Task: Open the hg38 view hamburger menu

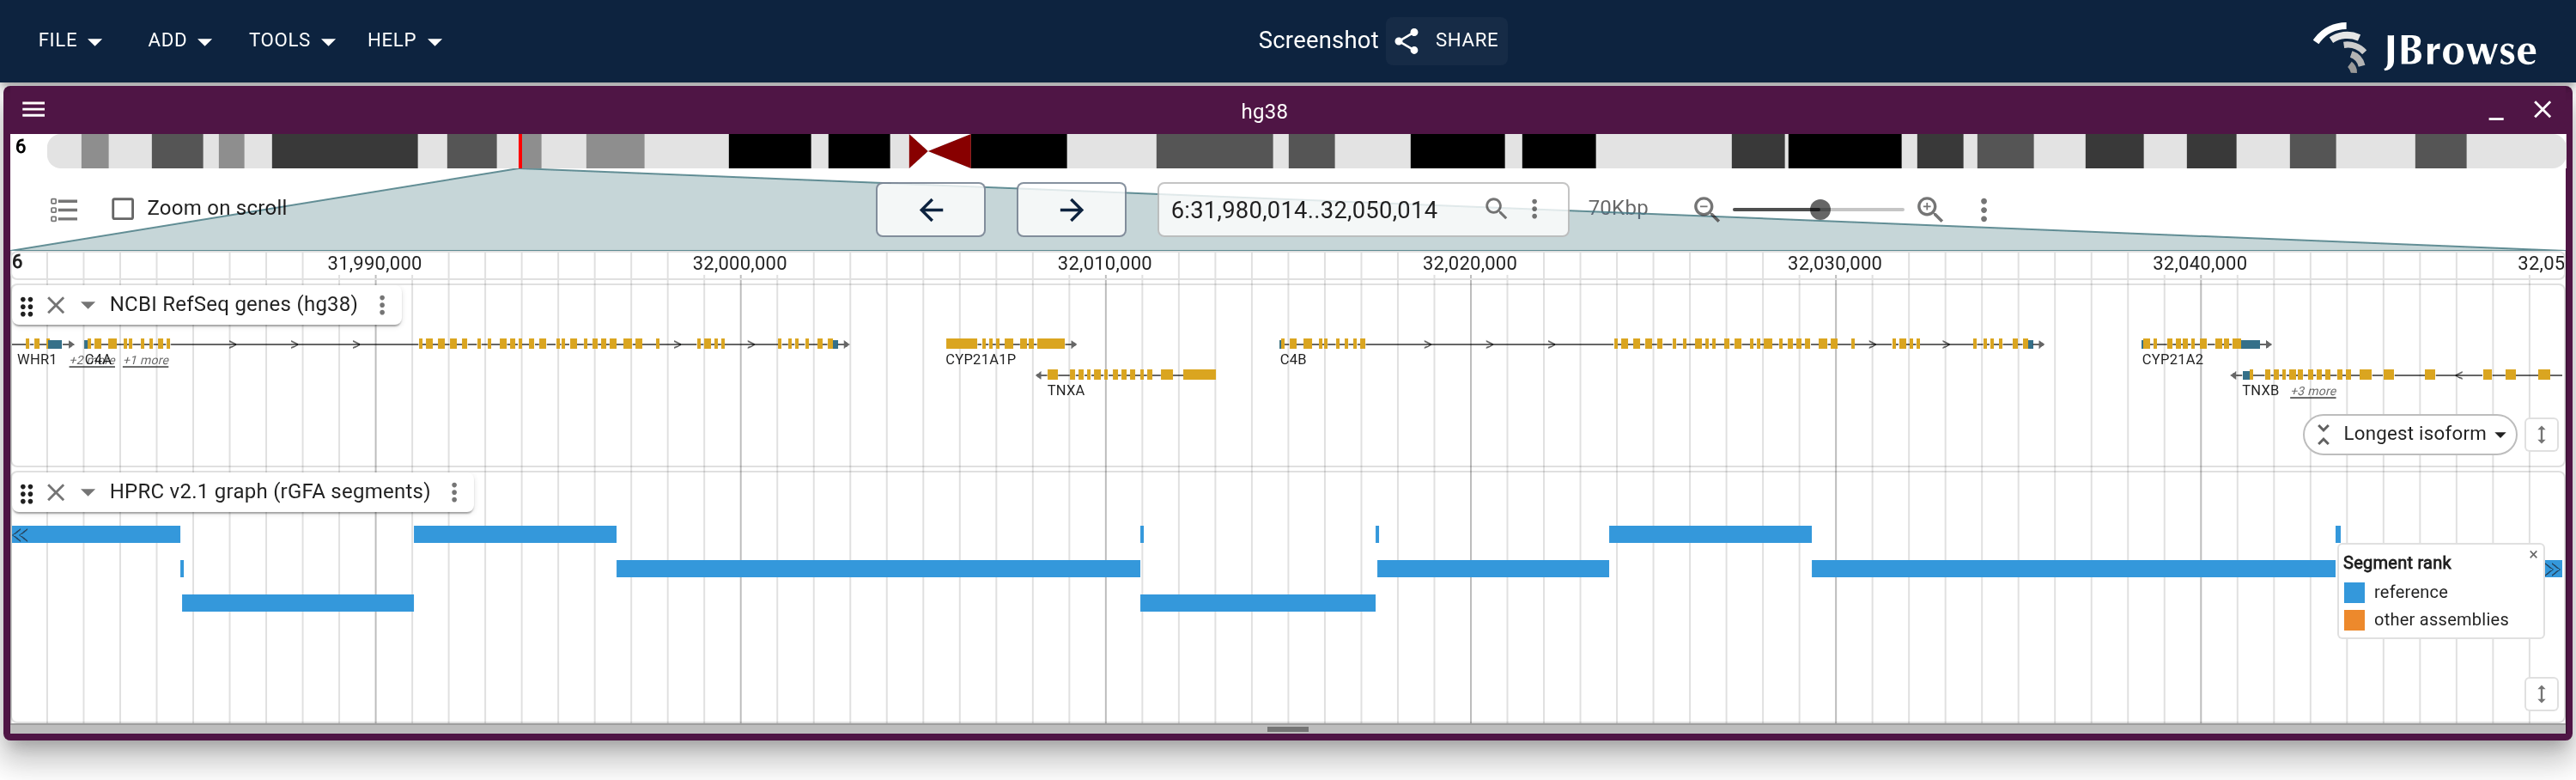Action: (x=34, y=110)
